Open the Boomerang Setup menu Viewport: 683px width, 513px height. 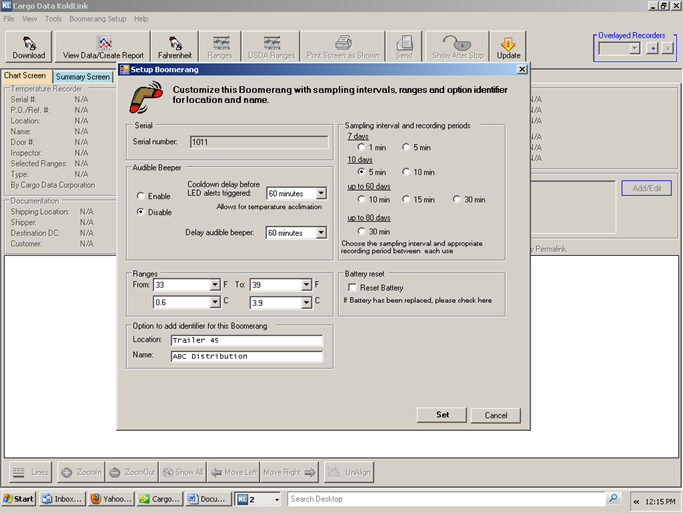(98, 19)
